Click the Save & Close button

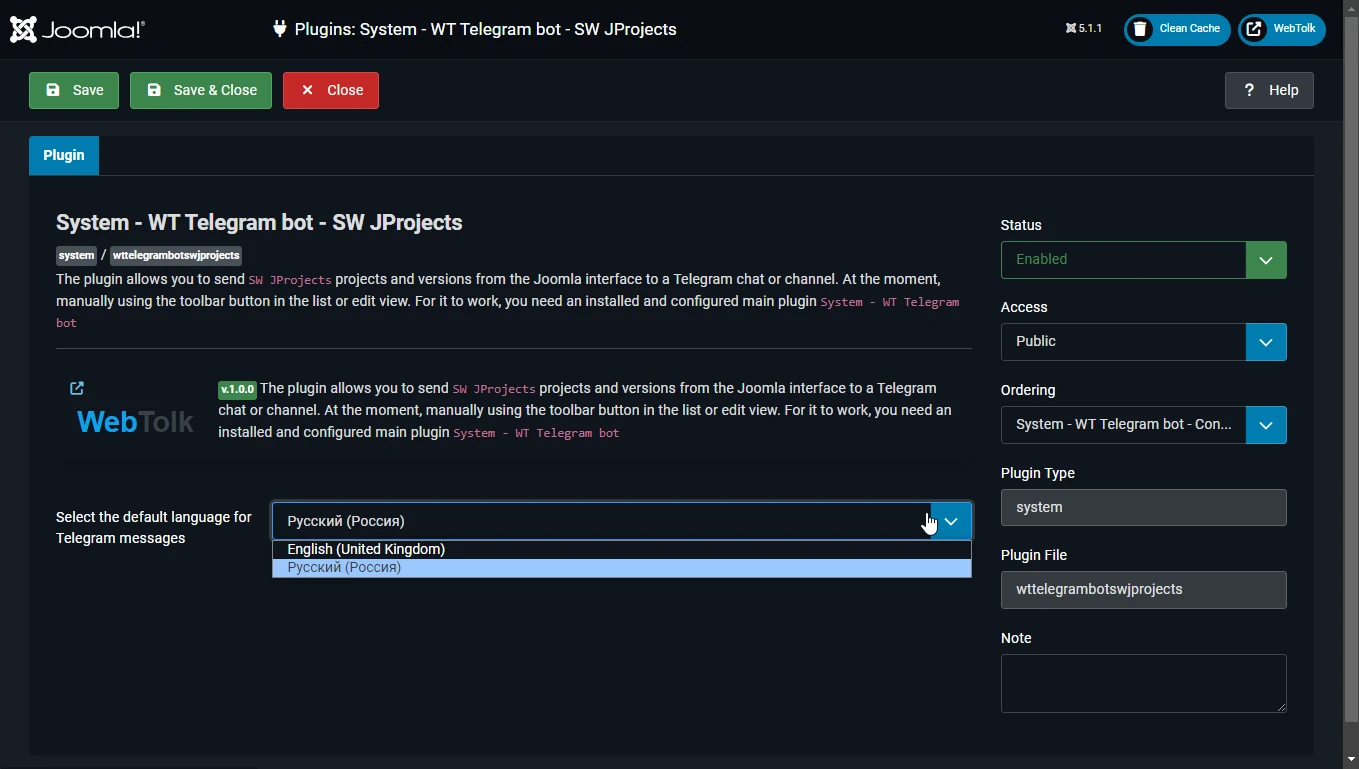(201, 90)
